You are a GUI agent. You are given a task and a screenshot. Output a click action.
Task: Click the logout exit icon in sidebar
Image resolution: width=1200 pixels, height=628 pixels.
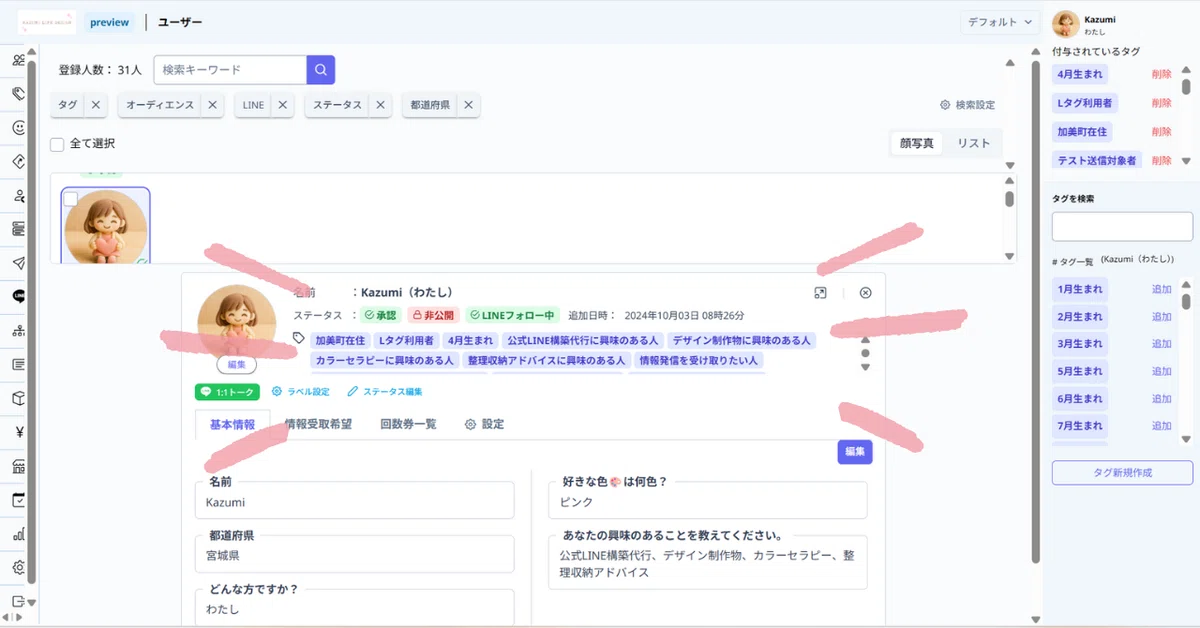(x=19, y=601)
